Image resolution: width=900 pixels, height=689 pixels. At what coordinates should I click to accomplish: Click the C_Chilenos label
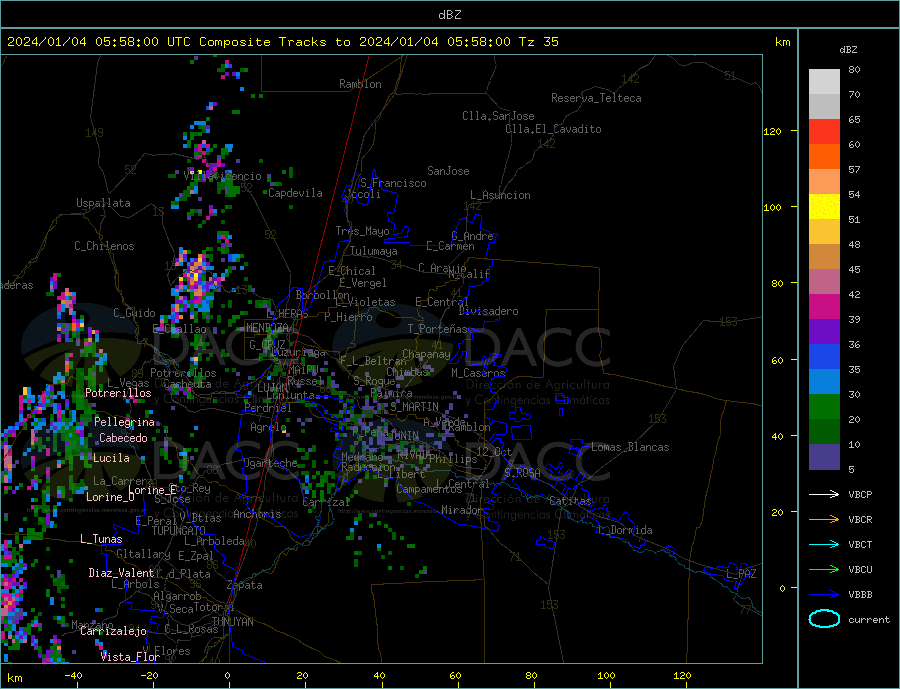click(104, 246)
